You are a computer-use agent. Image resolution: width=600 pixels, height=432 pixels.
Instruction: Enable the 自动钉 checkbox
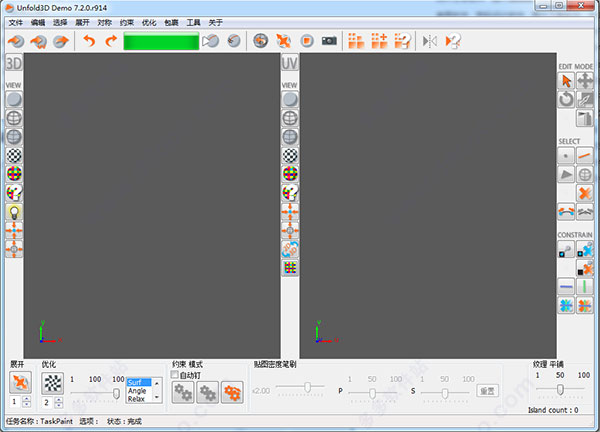pyautogui.click(x=174, y=375)
